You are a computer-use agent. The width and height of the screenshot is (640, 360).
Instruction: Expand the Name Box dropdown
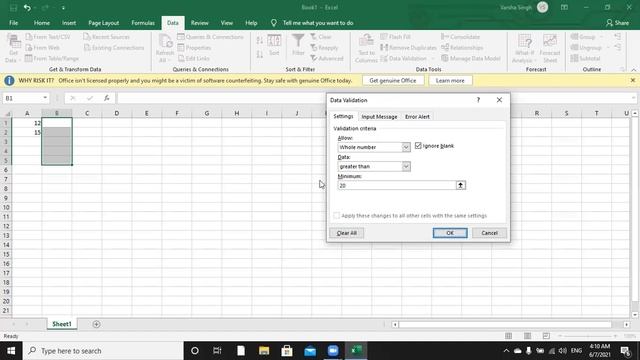(x=45, y=98)
